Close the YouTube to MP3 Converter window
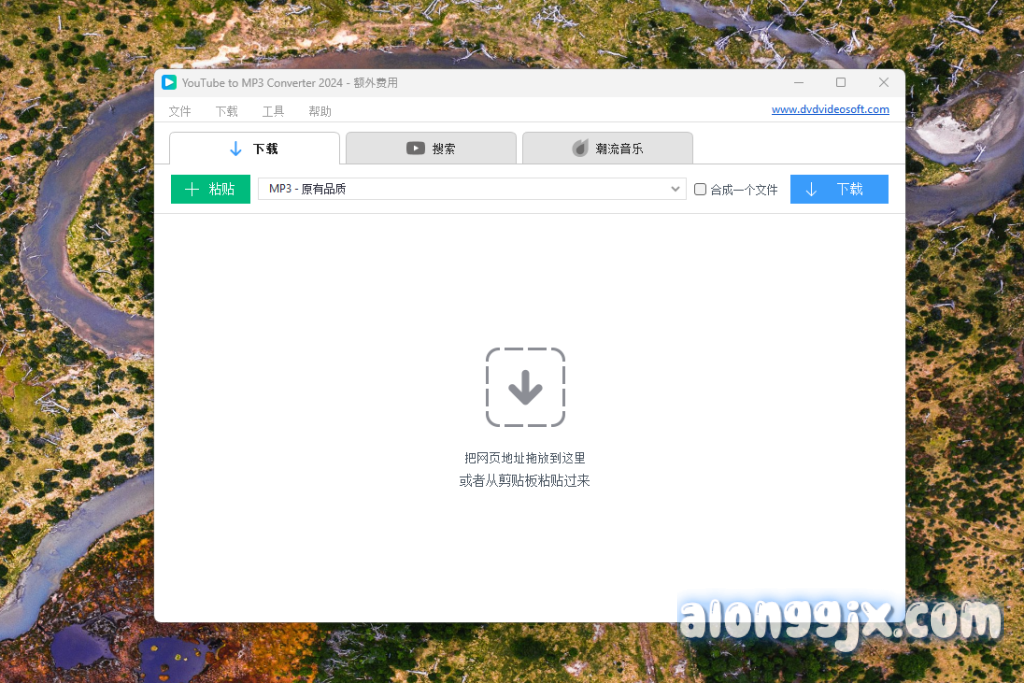 point(884,82)
